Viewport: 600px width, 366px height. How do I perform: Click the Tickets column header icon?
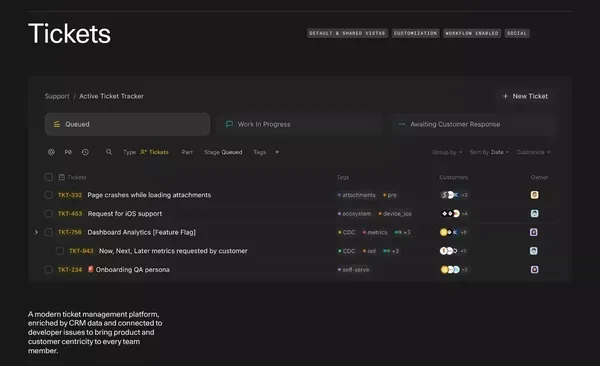(62, 177)
